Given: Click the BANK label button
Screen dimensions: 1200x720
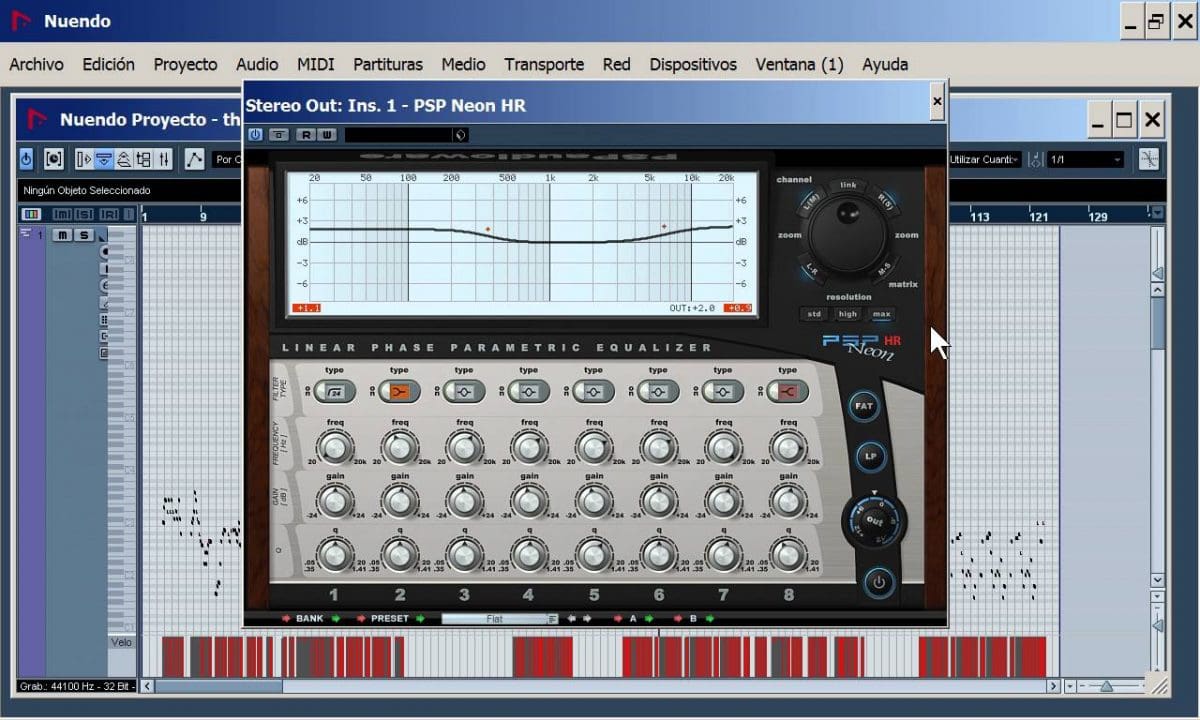Looking at the screenshot, I should (x=310, y=619).
